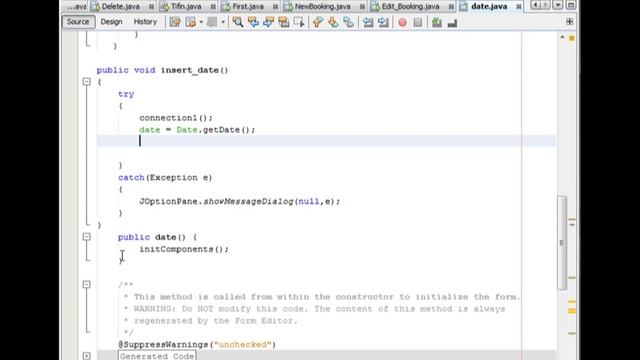The width and height of the screenshot is (640, 360).
Task: Switch to the Design view
Action: [111, 22]
